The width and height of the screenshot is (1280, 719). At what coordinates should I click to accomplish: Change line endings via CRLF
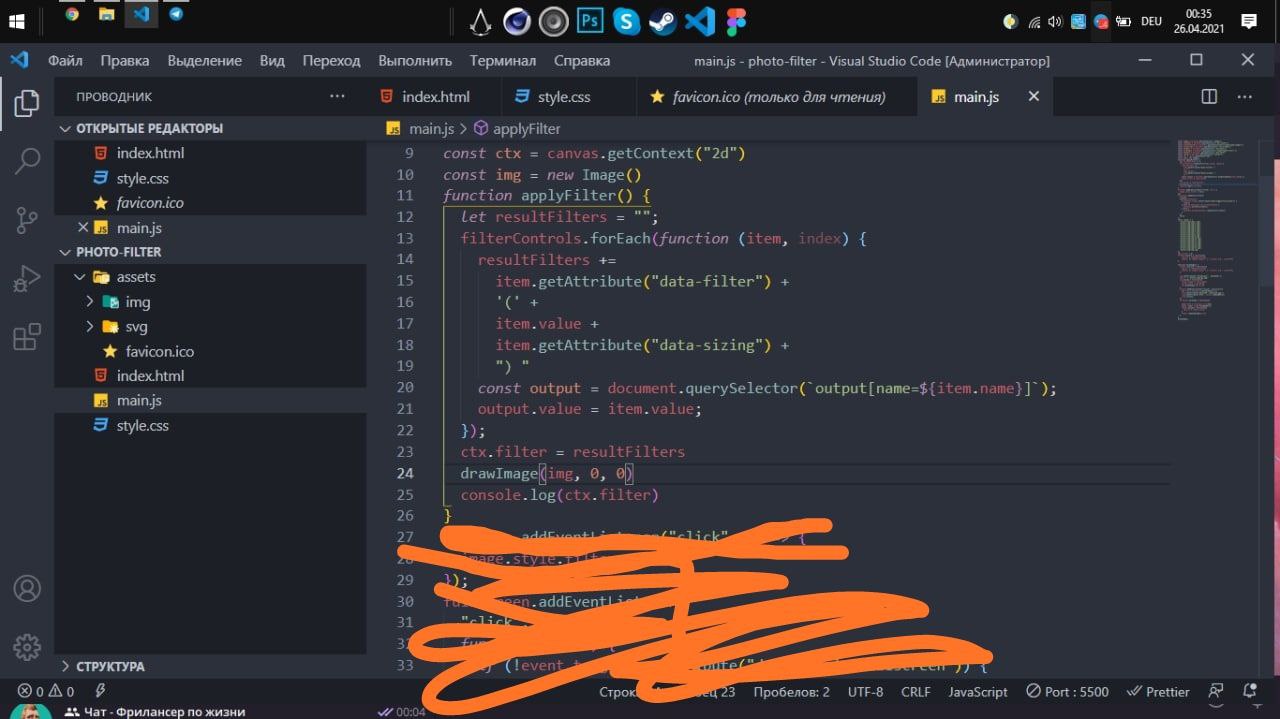(x=915, y=691)
